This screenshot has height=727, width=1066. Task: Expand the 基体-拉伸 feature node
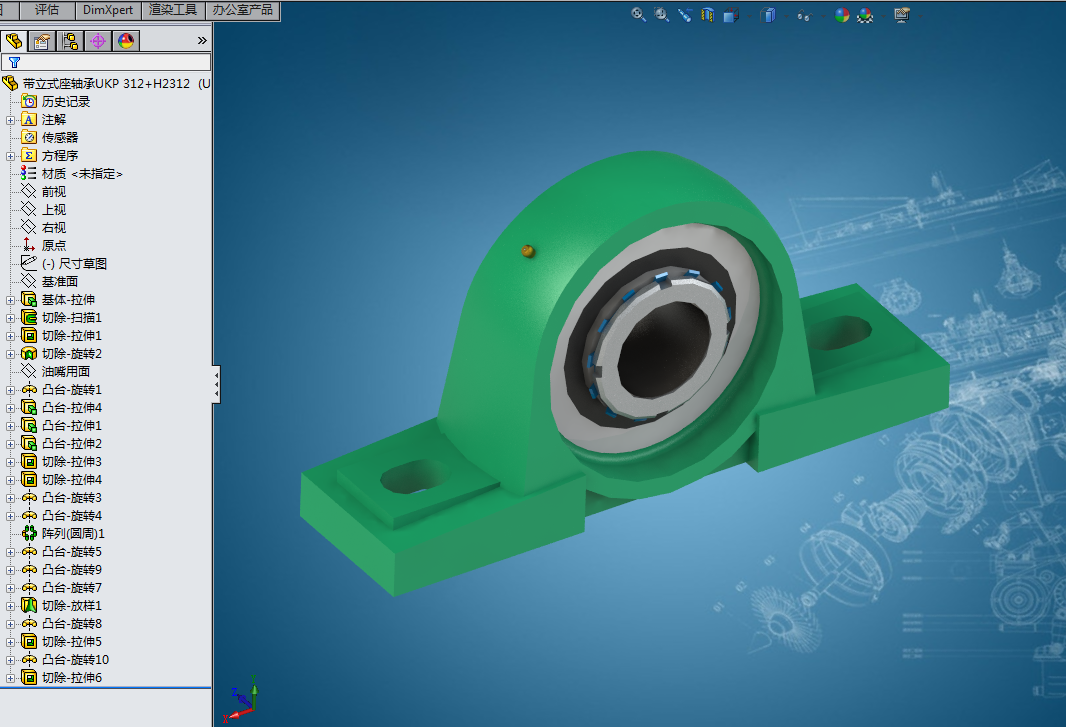pos(10,300)
